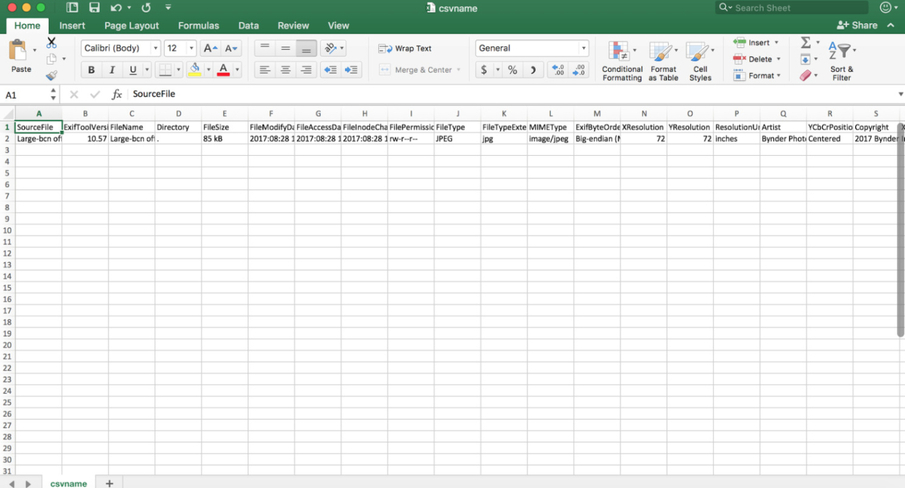Toggle Italic formatting
Image resolution: width=905 pixels, height=488 pixels.
coord(112,70)
